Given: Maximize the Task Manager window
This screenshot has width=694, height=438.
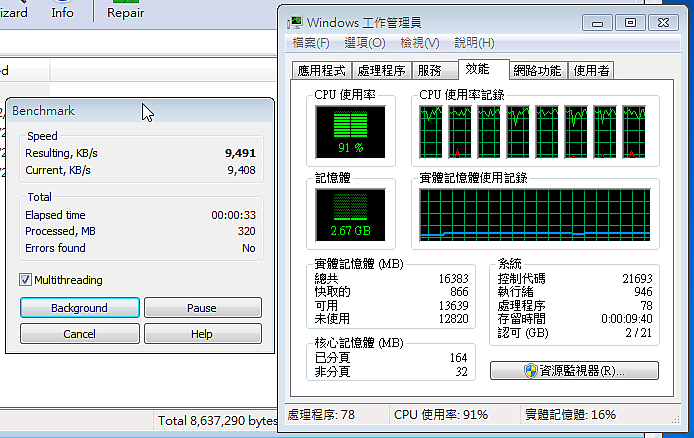Looking at the screenshot, I should coord(630,23).
